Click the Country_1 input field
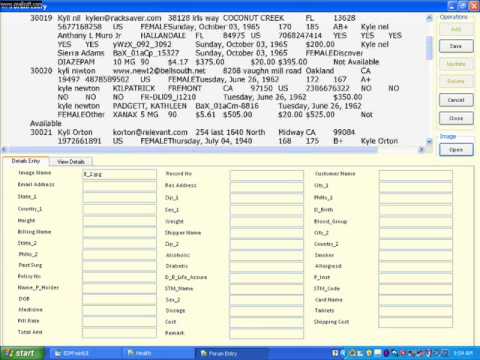 point(119,209)
